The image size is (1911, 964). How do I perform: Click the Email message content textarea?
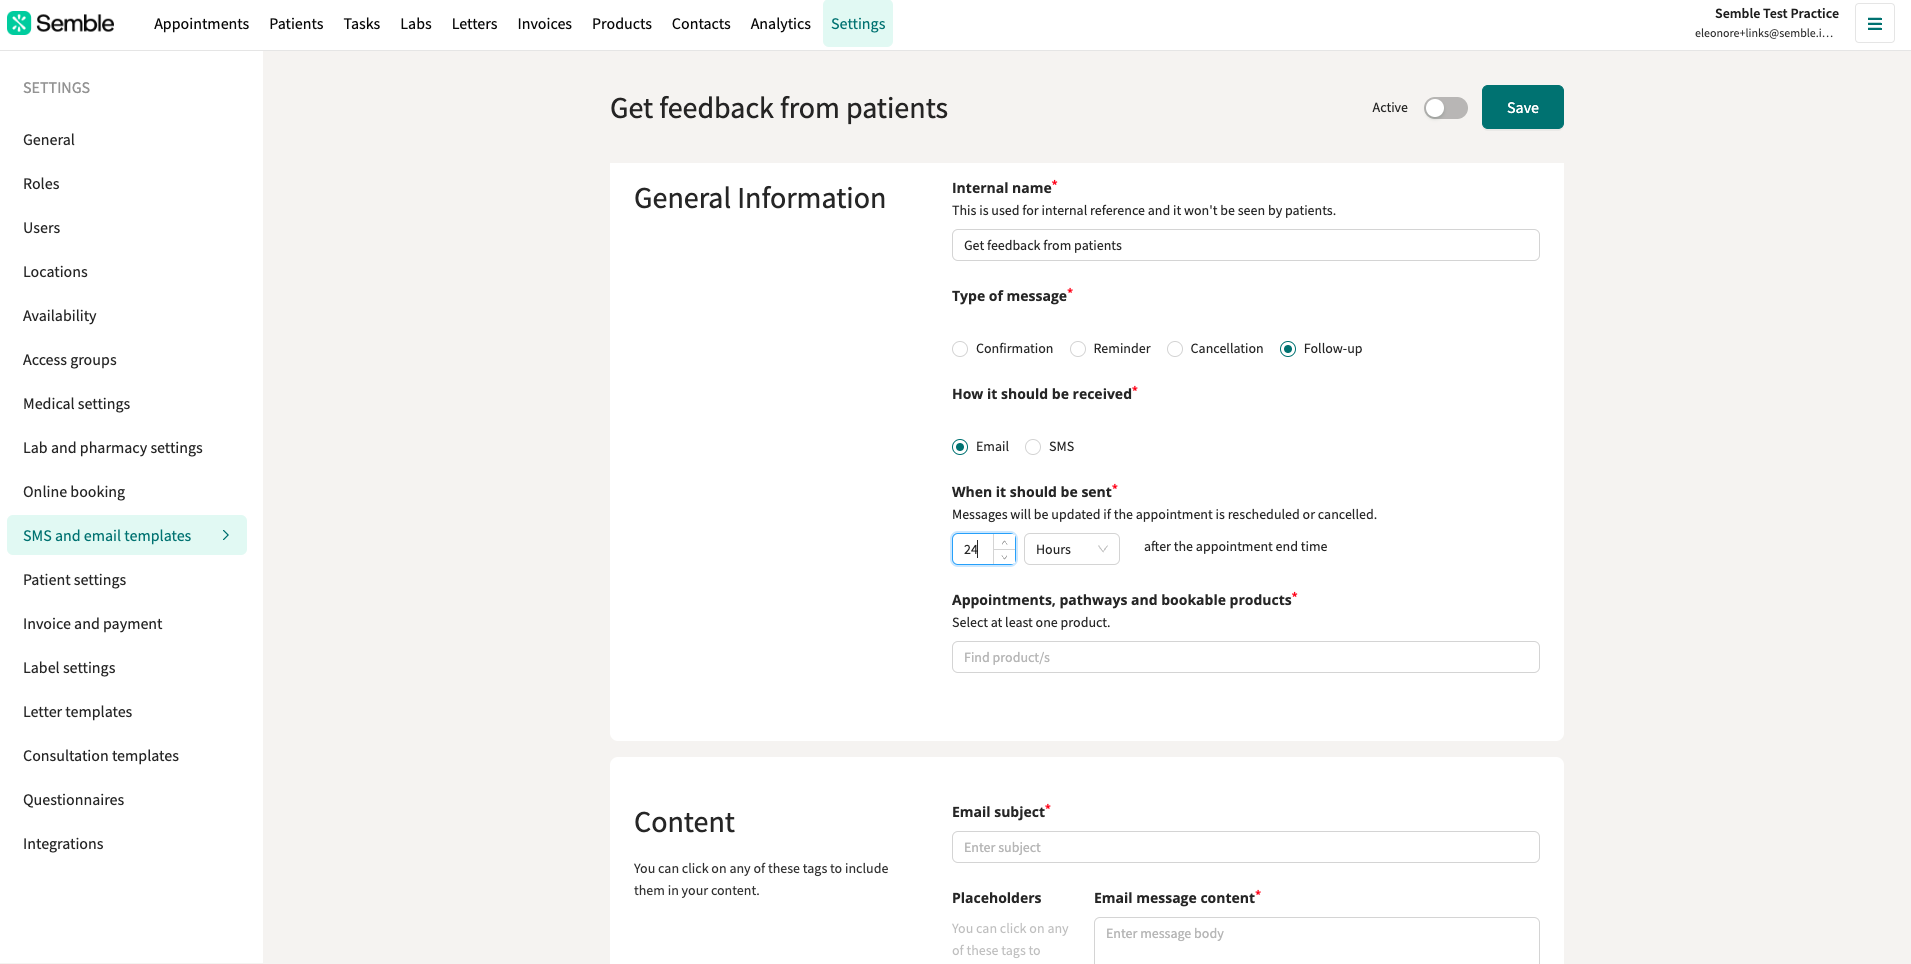click(1316, 940)
